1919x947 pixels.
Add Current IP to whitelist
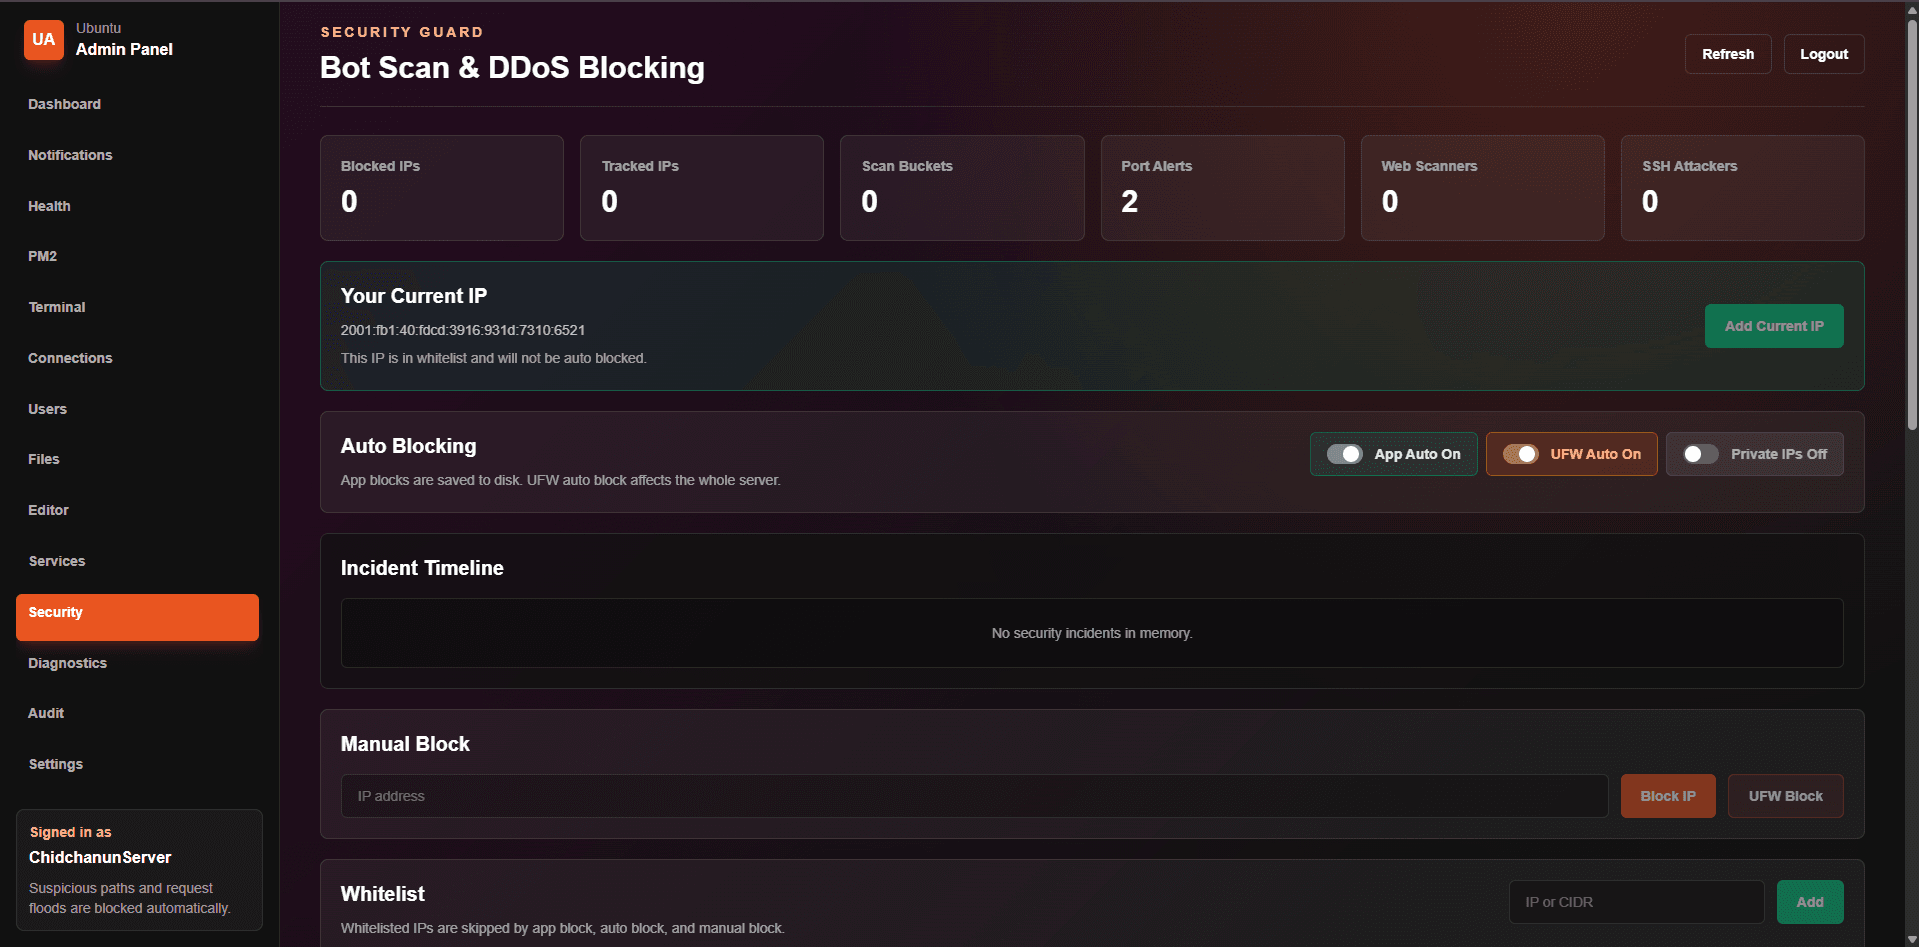(x=1774, y=326)
